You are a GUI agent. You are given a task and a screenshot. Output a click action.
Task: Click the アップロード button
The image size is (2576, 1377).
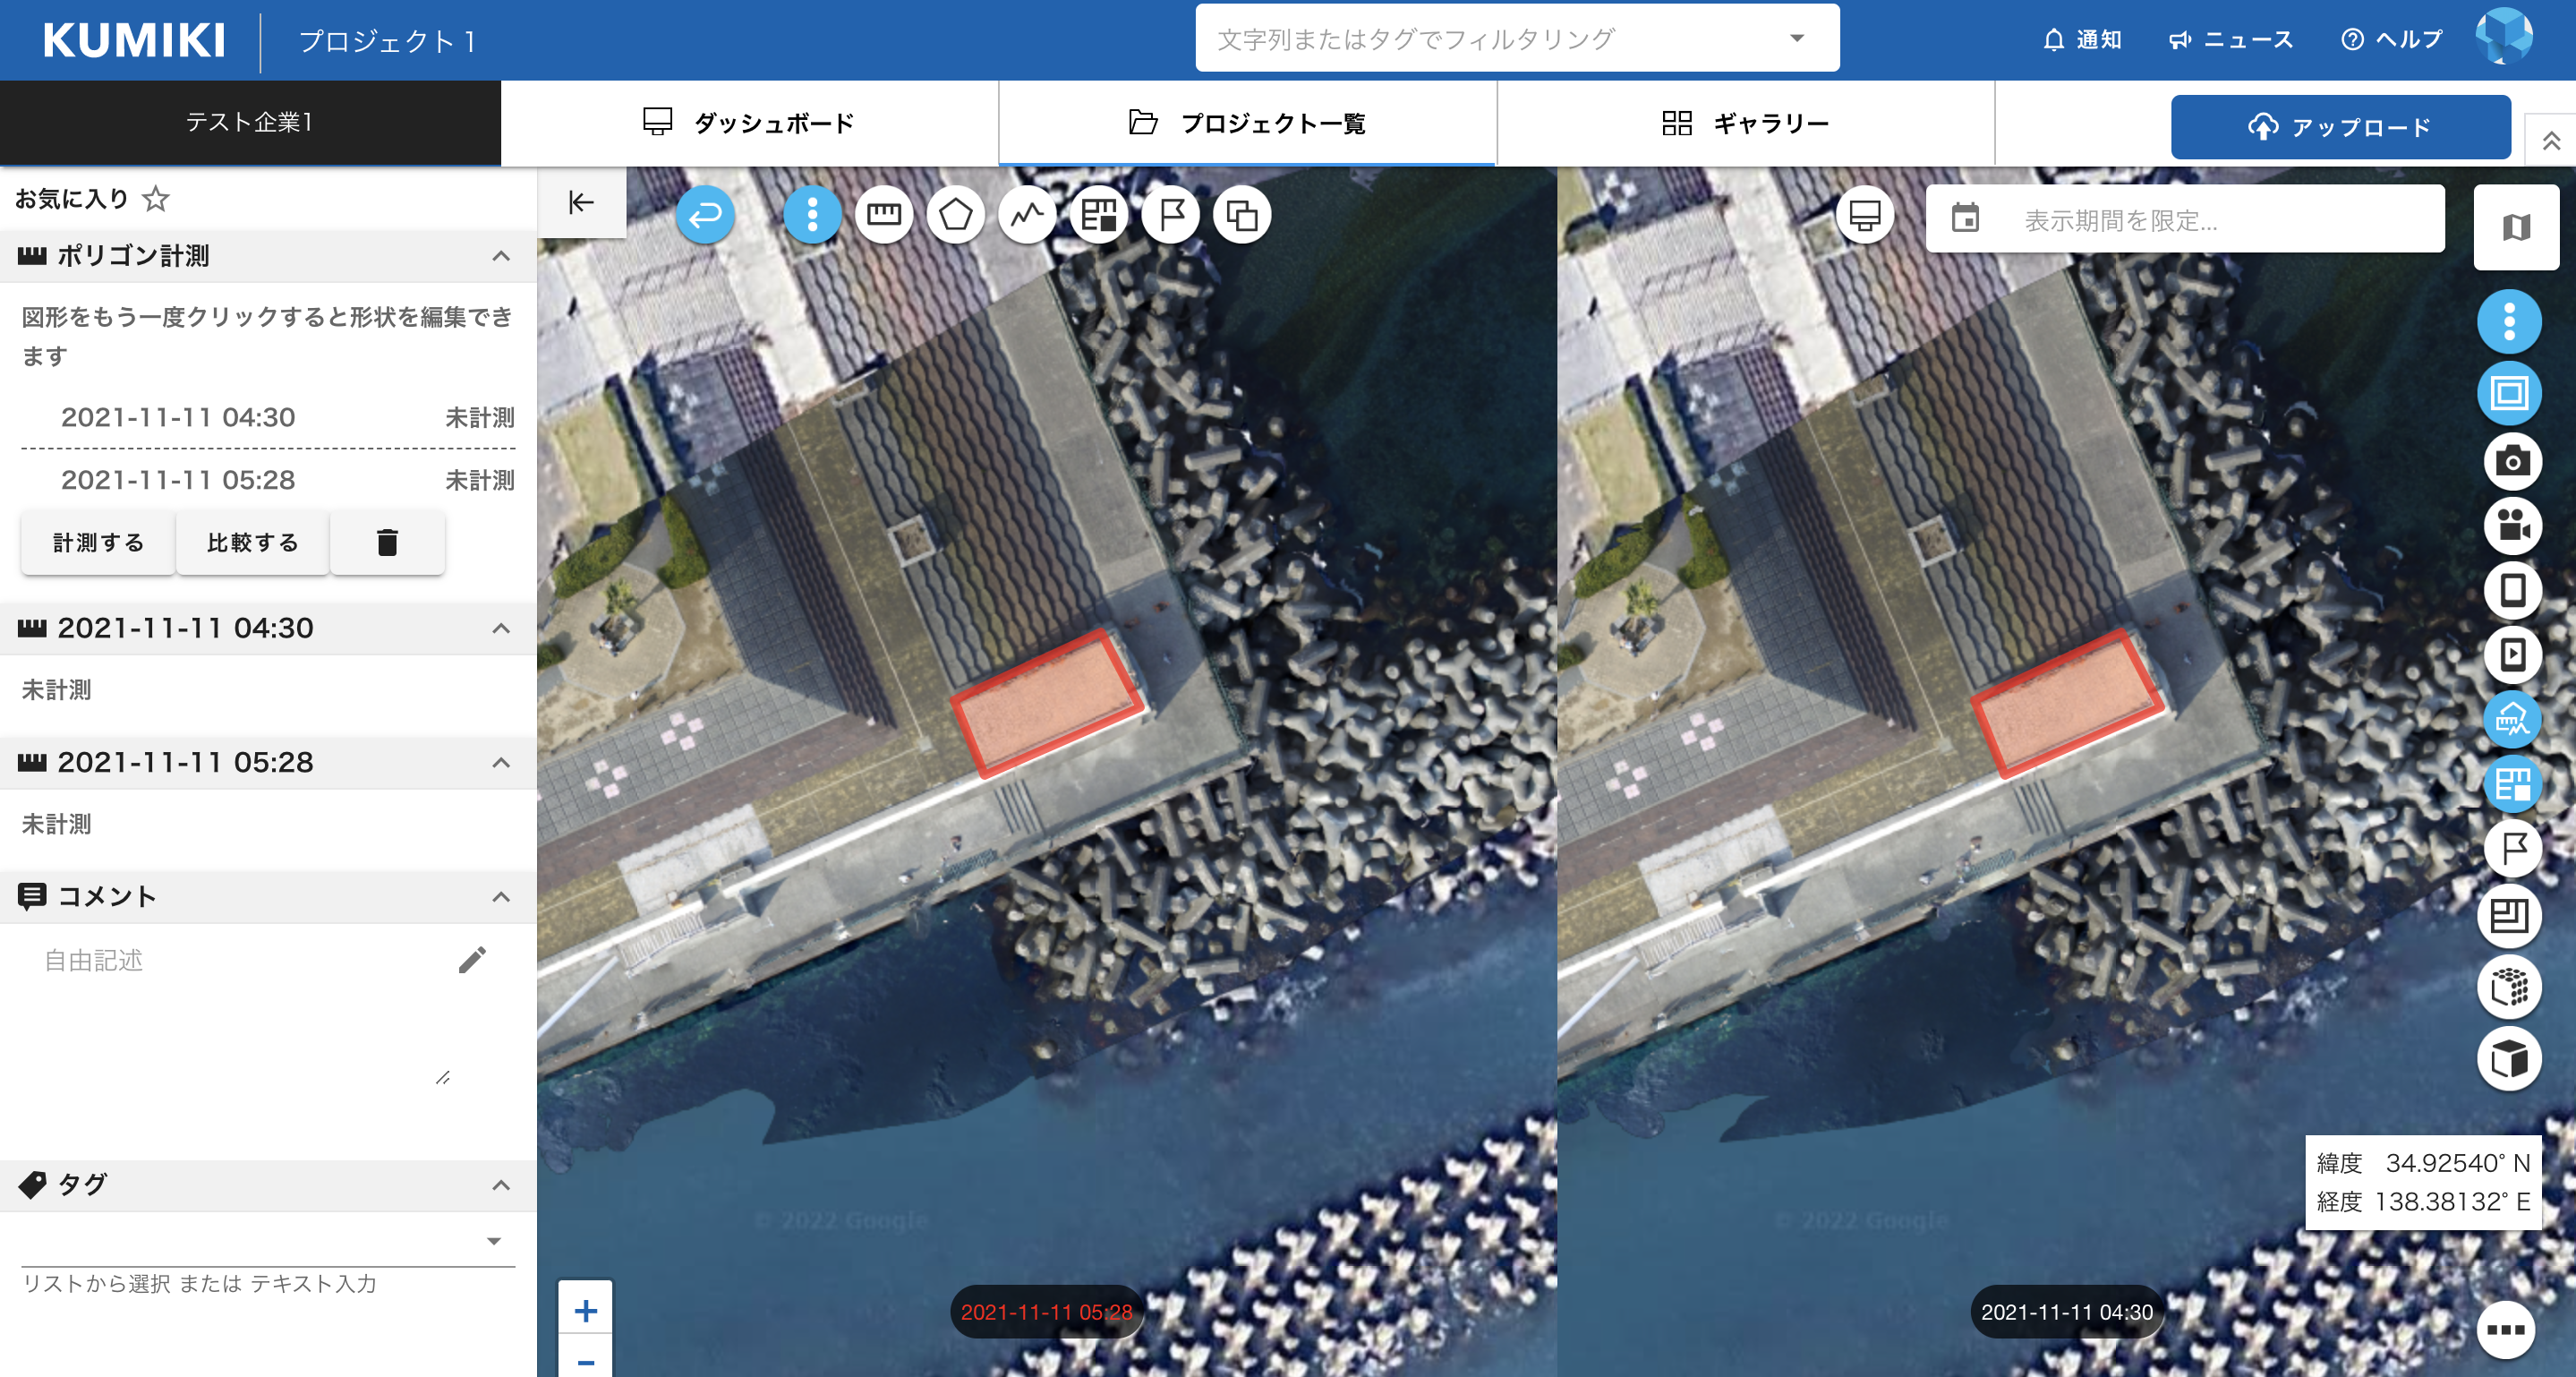[2339, 127]
